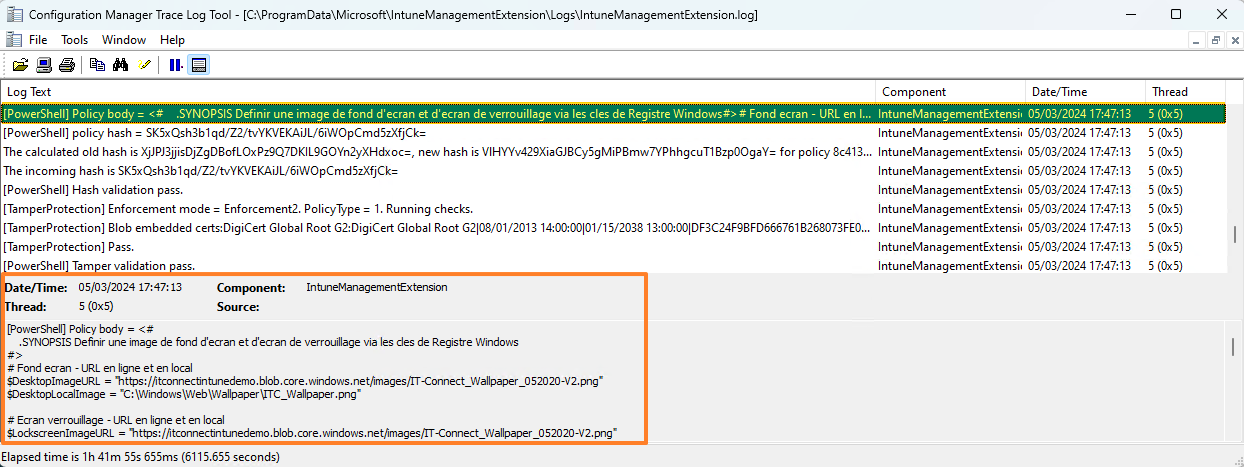Sort by the Thread column header
The height and width of the screenshot is (467, 1244).
coord(1188,92)
